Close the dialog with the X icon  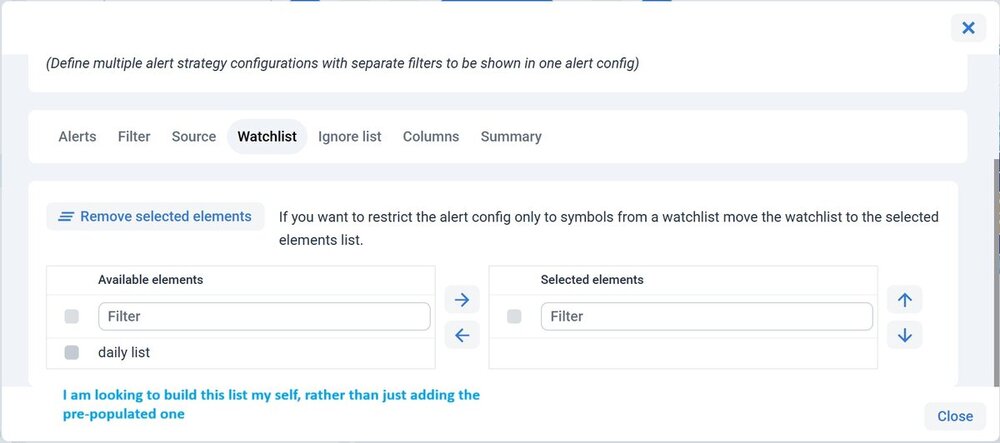[968, 28]
